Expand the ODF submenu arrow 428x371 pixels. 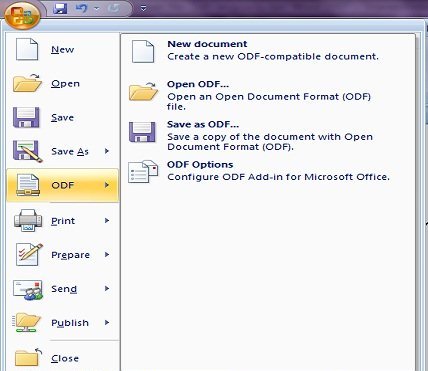click(x=107, y=185)
